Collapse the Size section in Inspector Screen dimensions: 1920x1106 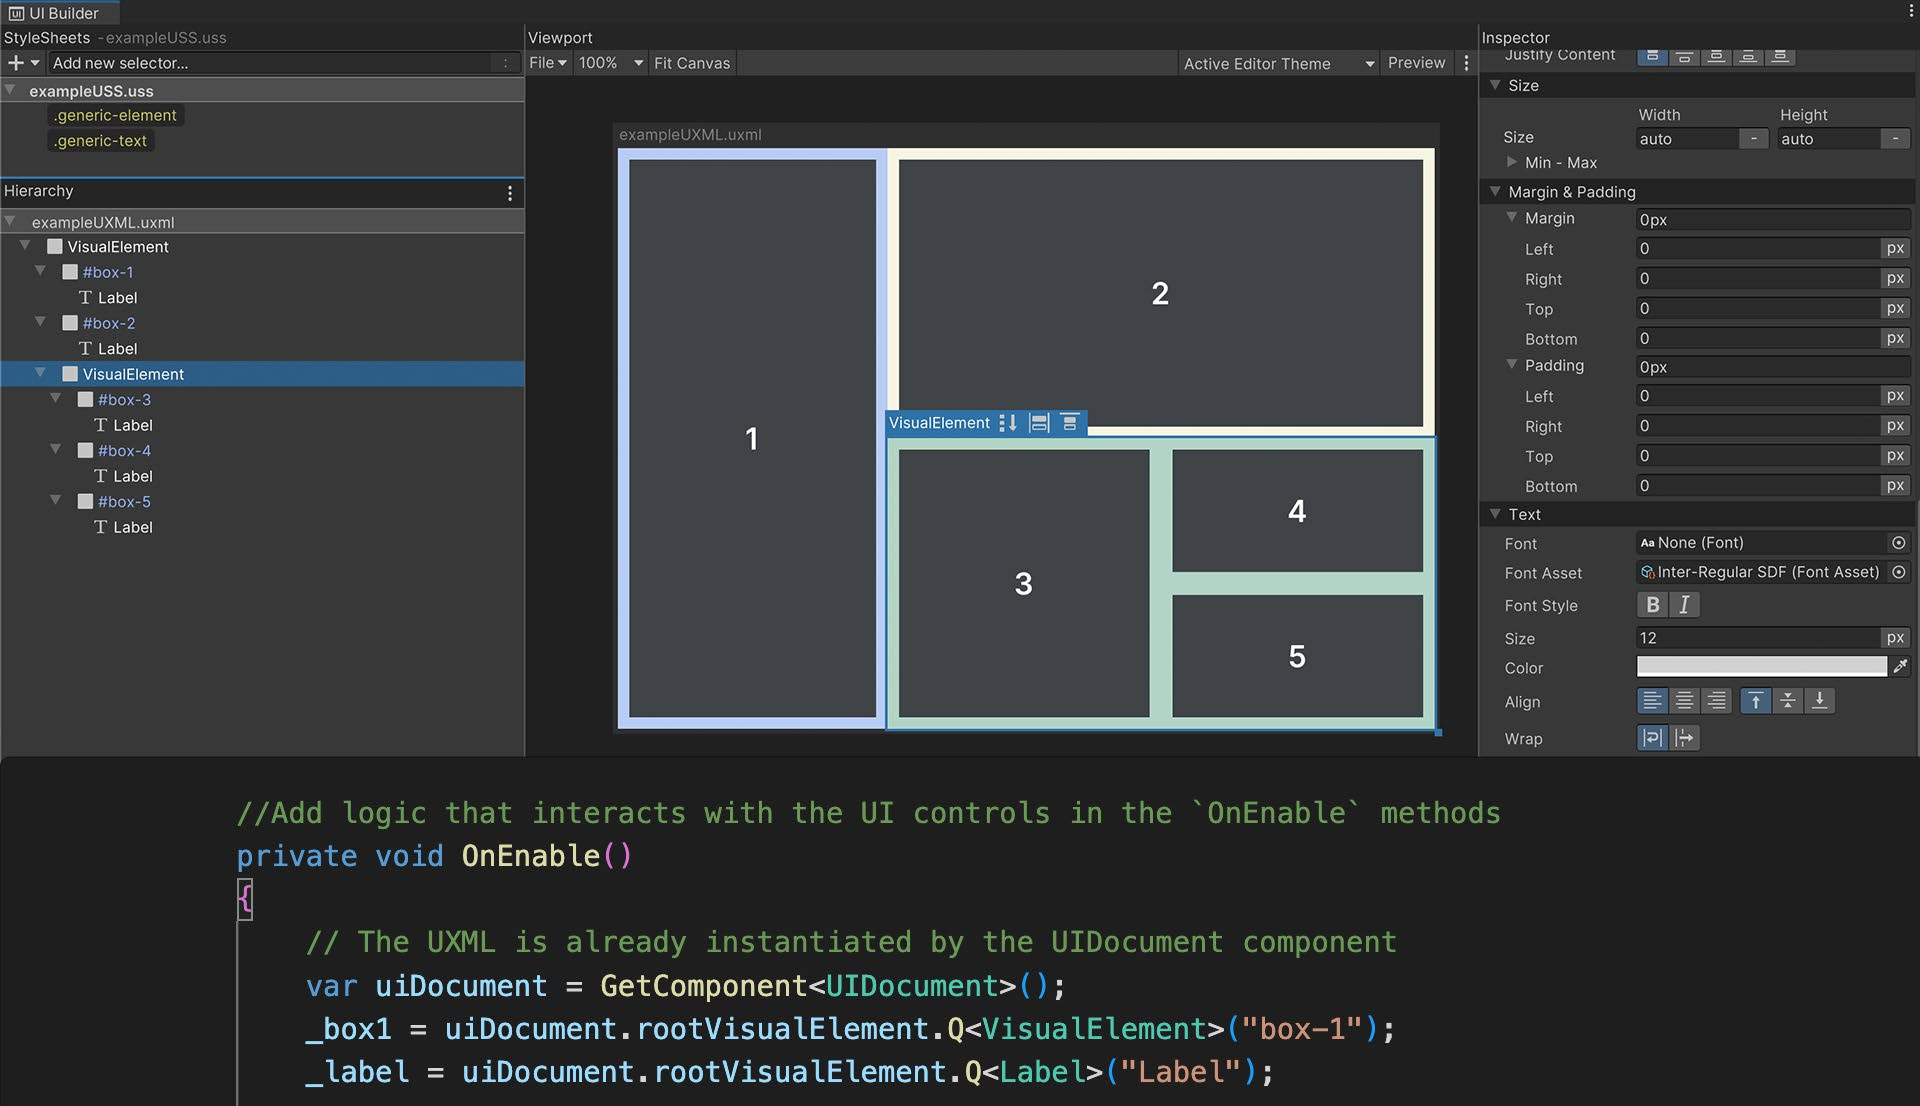click(x=1496, y=85)
